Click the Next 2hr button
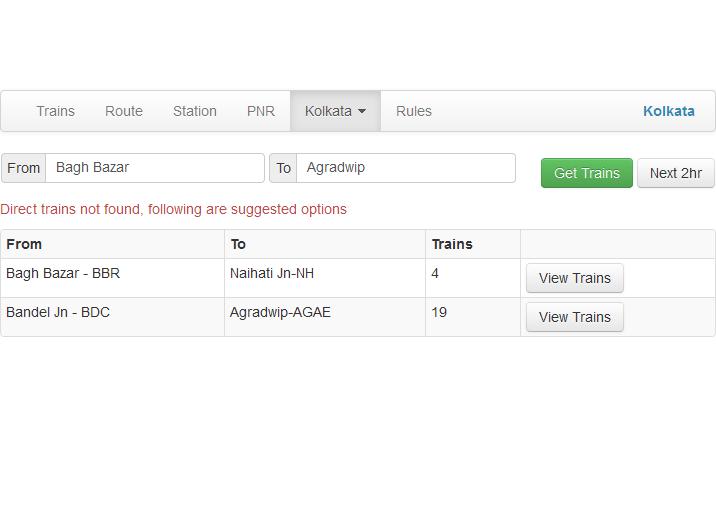 (675, 173)
